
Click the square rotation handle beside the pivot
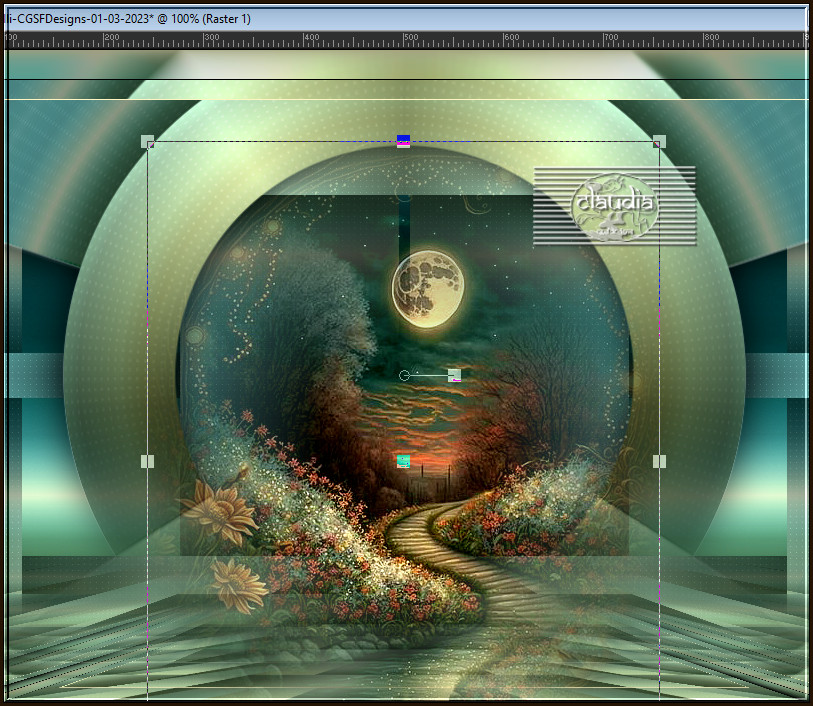tap(454, 375)
